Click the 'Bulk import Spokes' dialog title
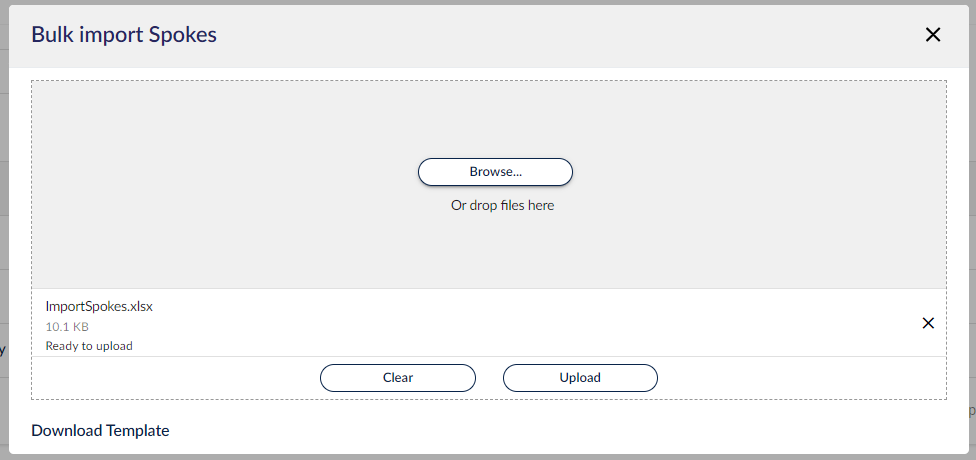This screenshot has height=460, width=976. point(124,34)
